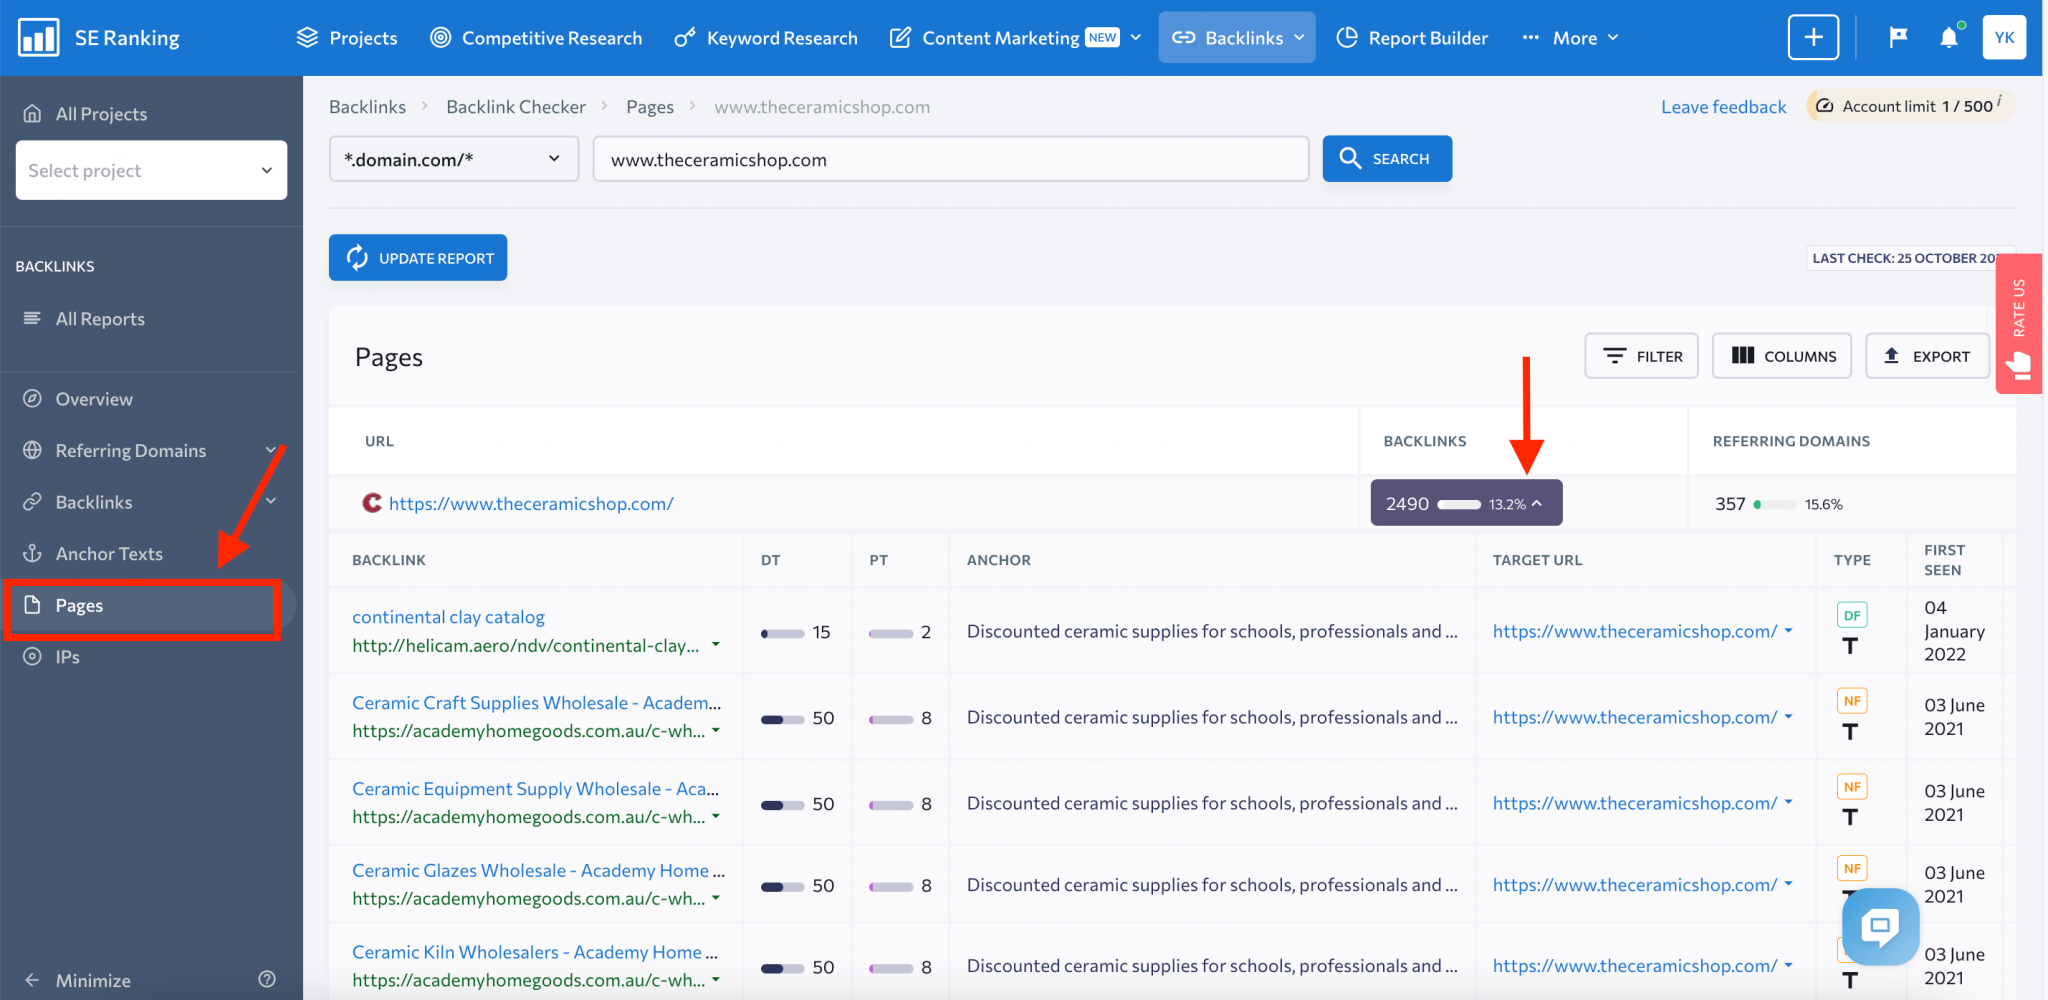Switch to Keyword Research
Screen dimensions: 2048x1000
(x=781, y=37)
